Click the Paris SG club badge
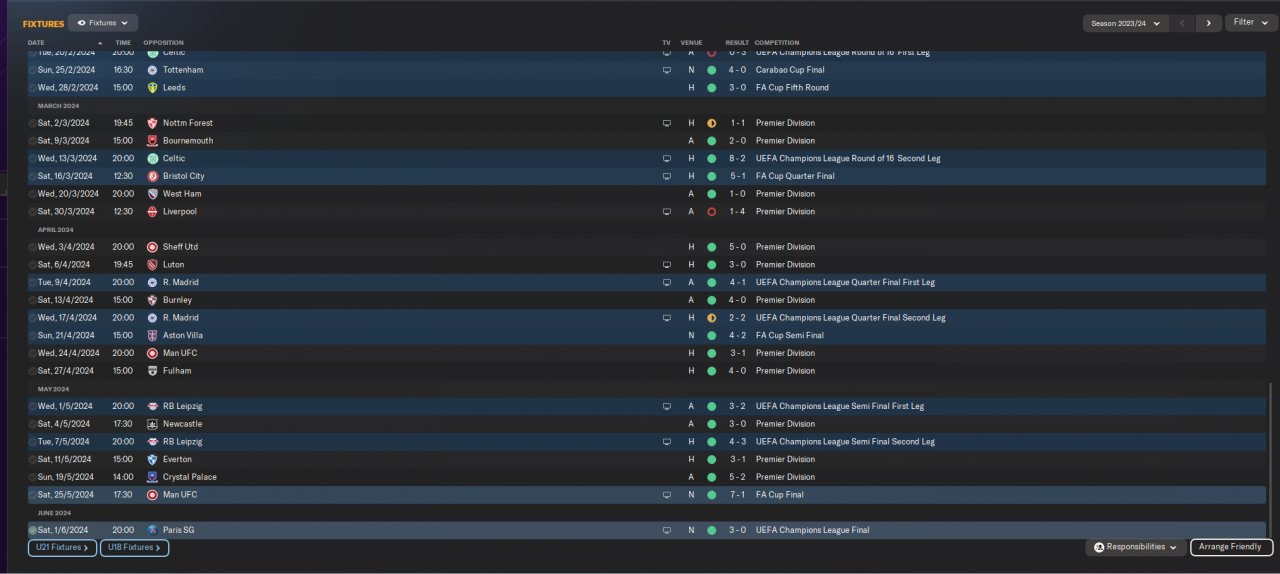Image resolution: width=1280 pixels, height=574 pixels. 152,530
